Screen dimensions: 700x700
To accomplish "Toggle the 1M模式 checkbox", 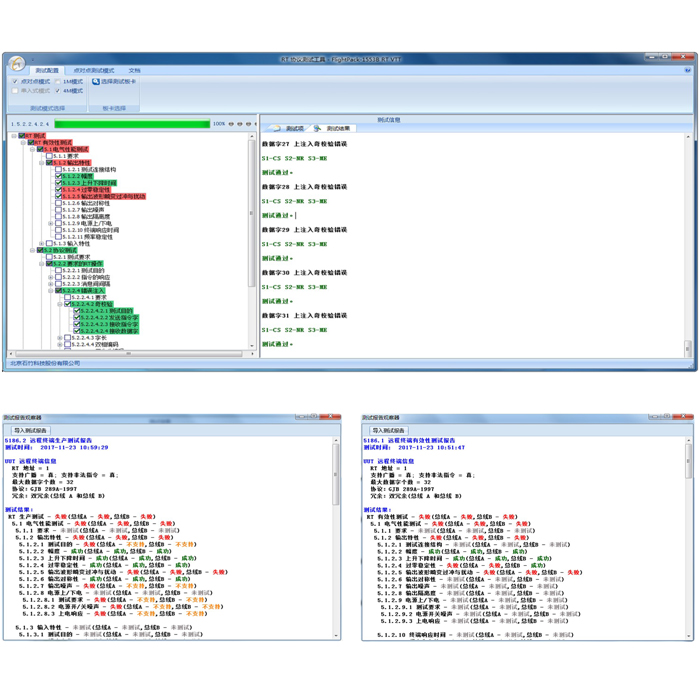I will 58,82.
